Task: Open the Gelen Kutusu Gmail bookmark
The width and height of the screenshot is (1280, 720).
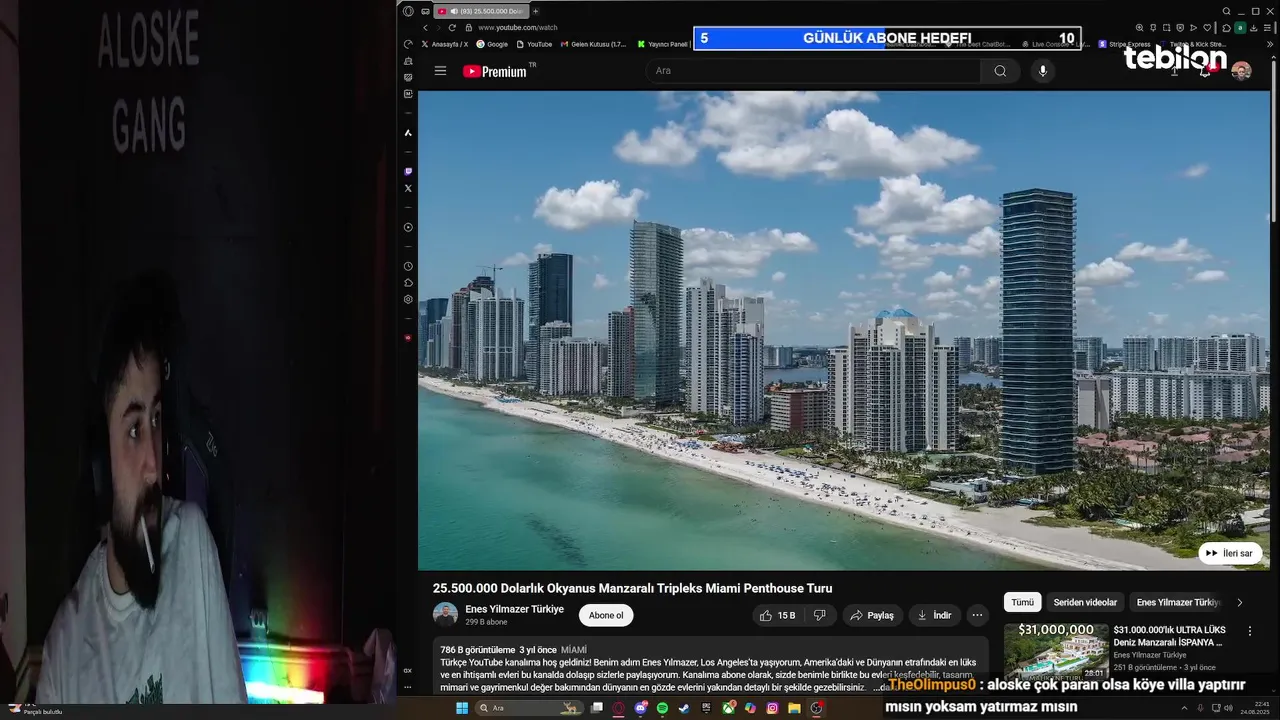Action: click(593, 44)
